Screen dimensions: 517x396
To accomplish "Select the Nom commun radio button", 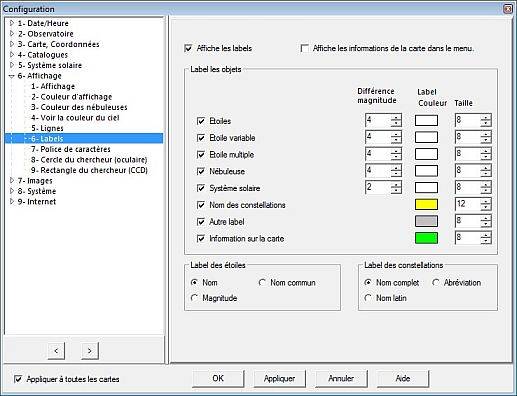I will 262,282.
